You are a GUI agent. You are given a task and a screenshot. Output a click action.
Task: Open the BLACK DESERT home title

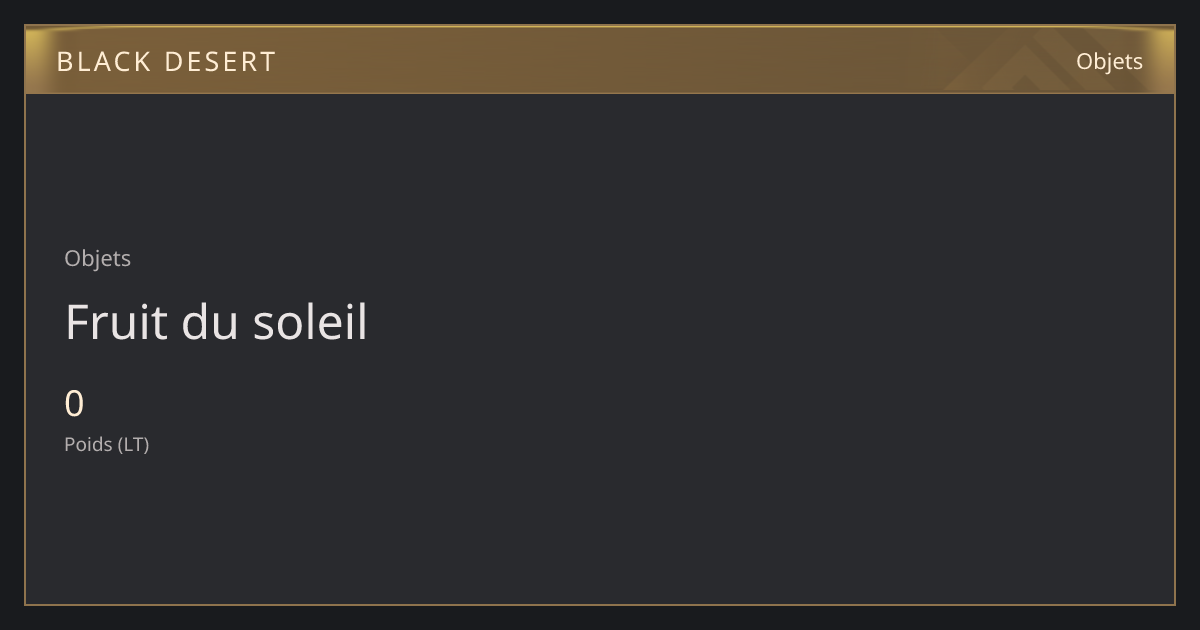166,62
